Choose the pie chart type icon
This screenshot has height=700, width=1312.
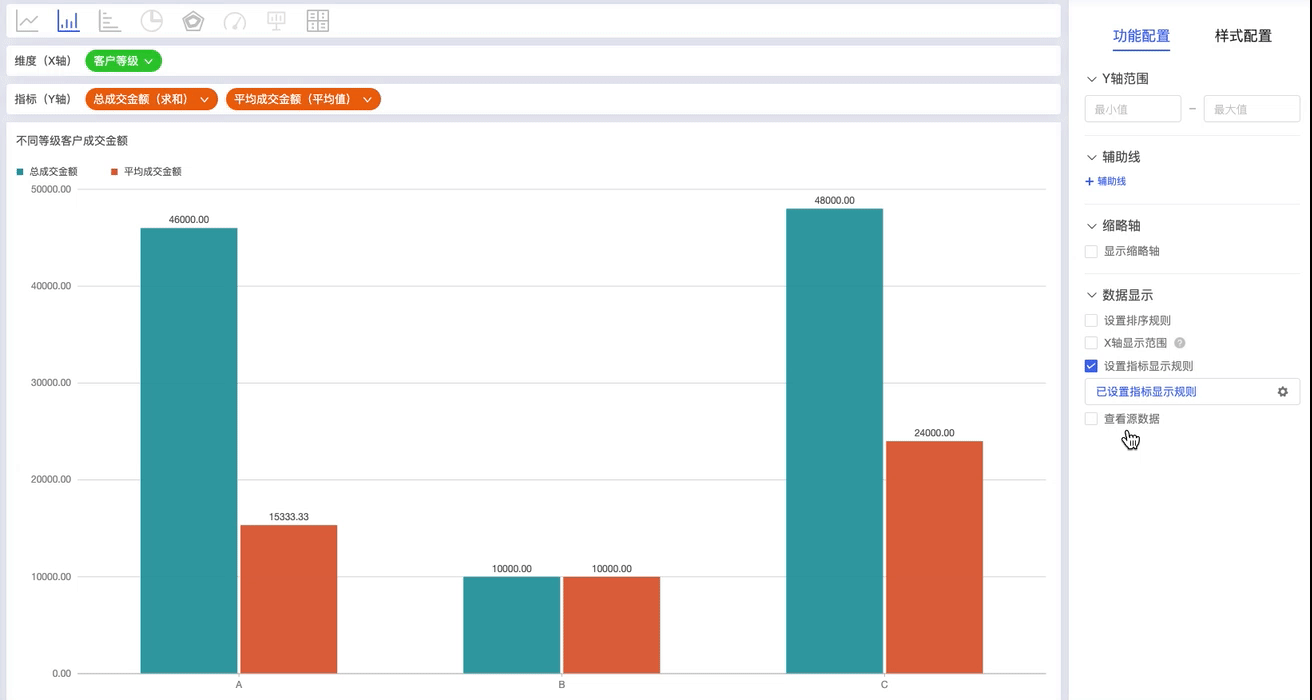click(151, 21)
